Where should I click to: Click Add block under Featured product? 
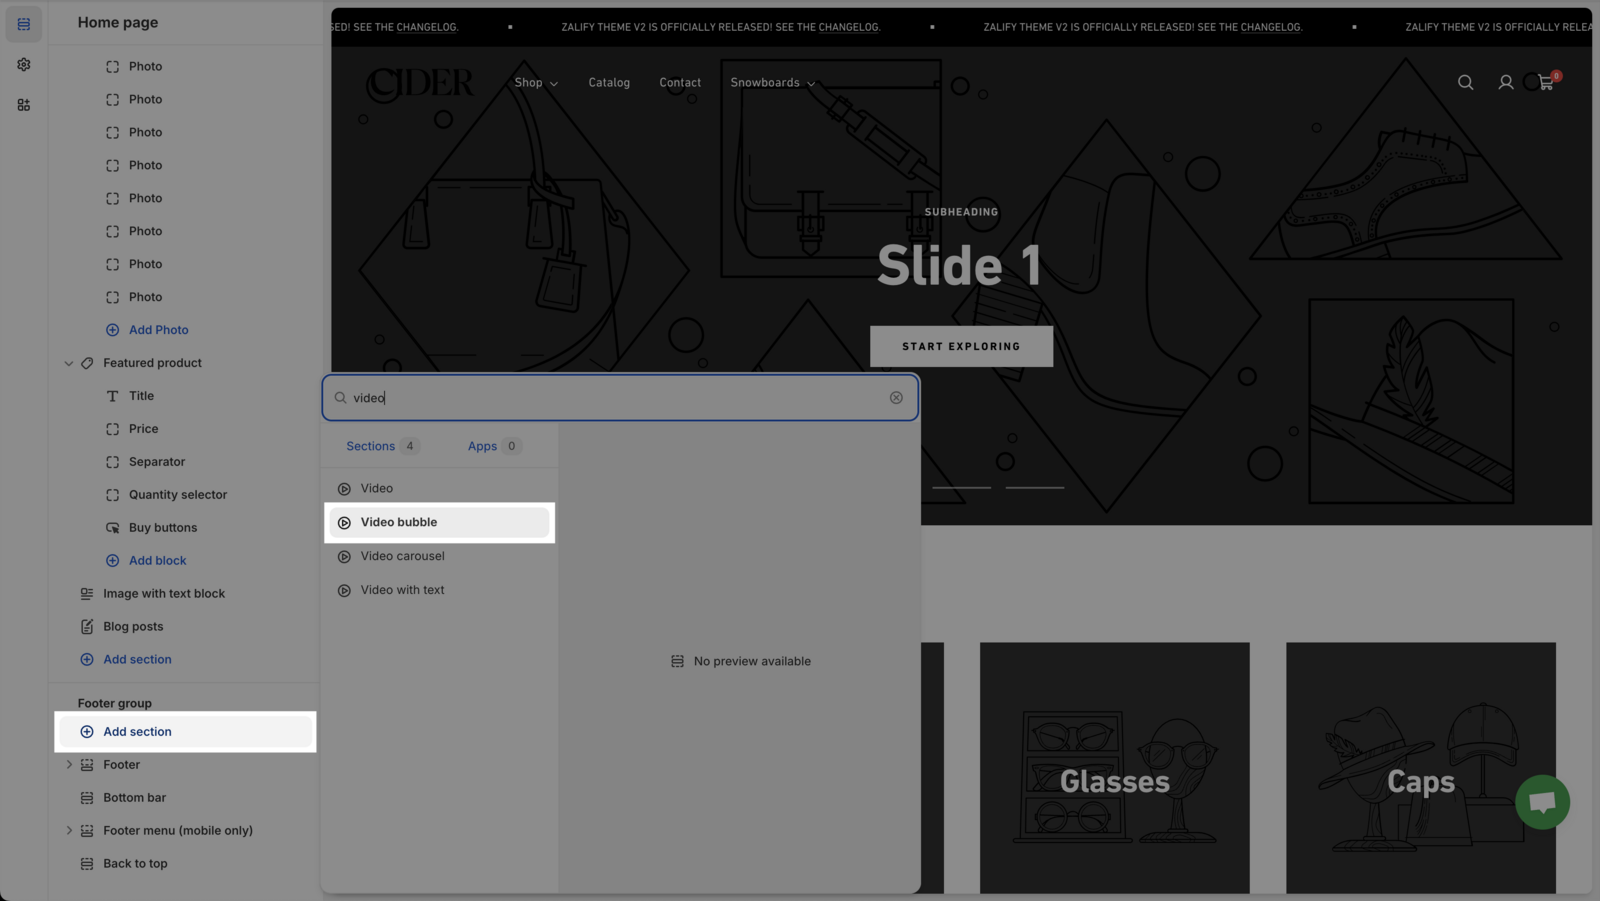coord(157,561)
